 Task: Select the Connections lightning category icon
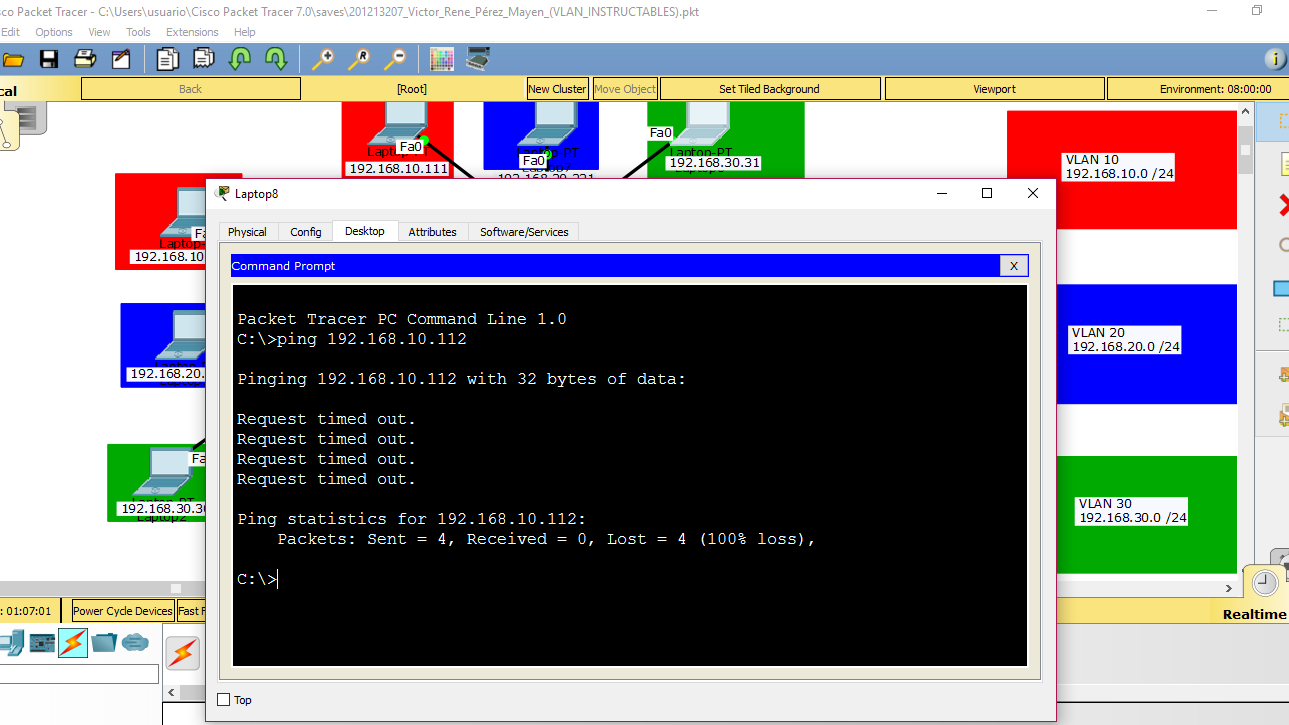point(72,642)
